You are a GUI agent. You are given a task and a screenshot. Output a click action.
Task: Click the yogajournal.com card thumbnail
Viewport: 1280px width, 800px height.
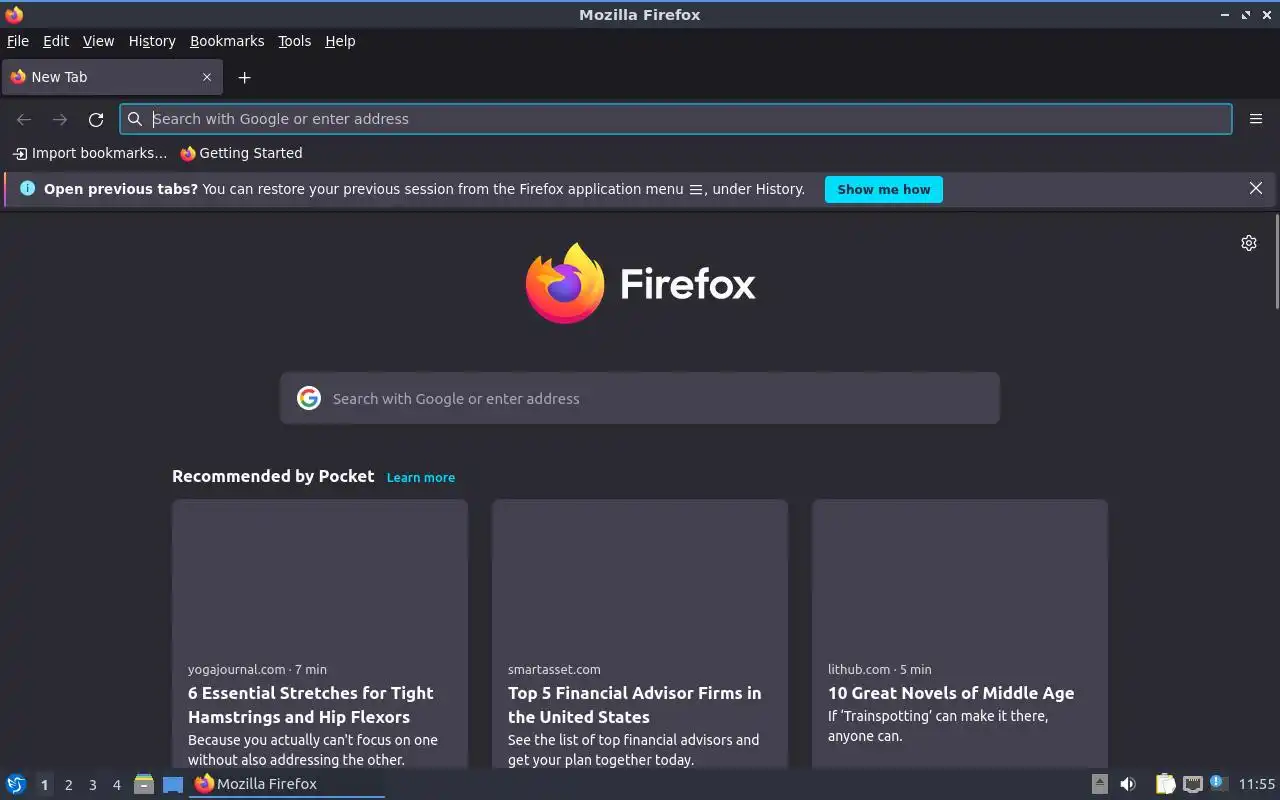(320, 573)
